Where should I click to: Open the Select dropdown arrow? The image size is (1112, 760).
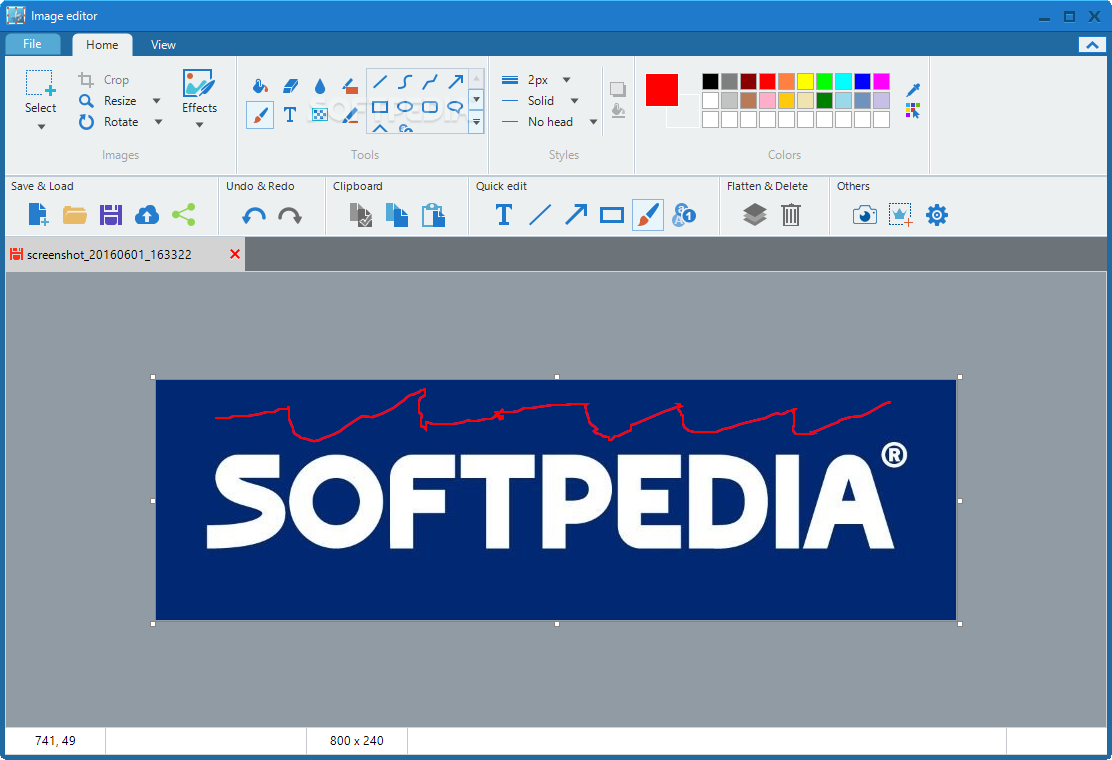[41, 127]
